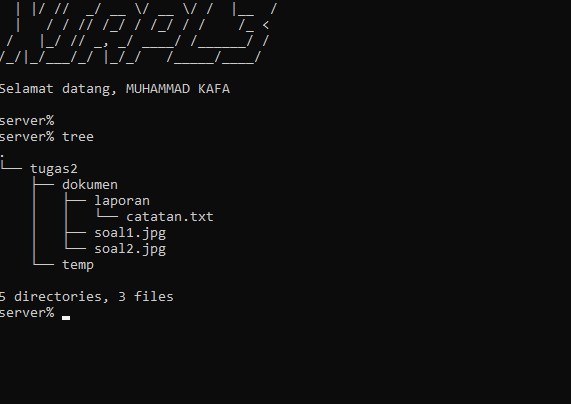Click the root dot of the tree
This screenshot has width=571, height=404.
pyautogui.click(x=2, y=156)
